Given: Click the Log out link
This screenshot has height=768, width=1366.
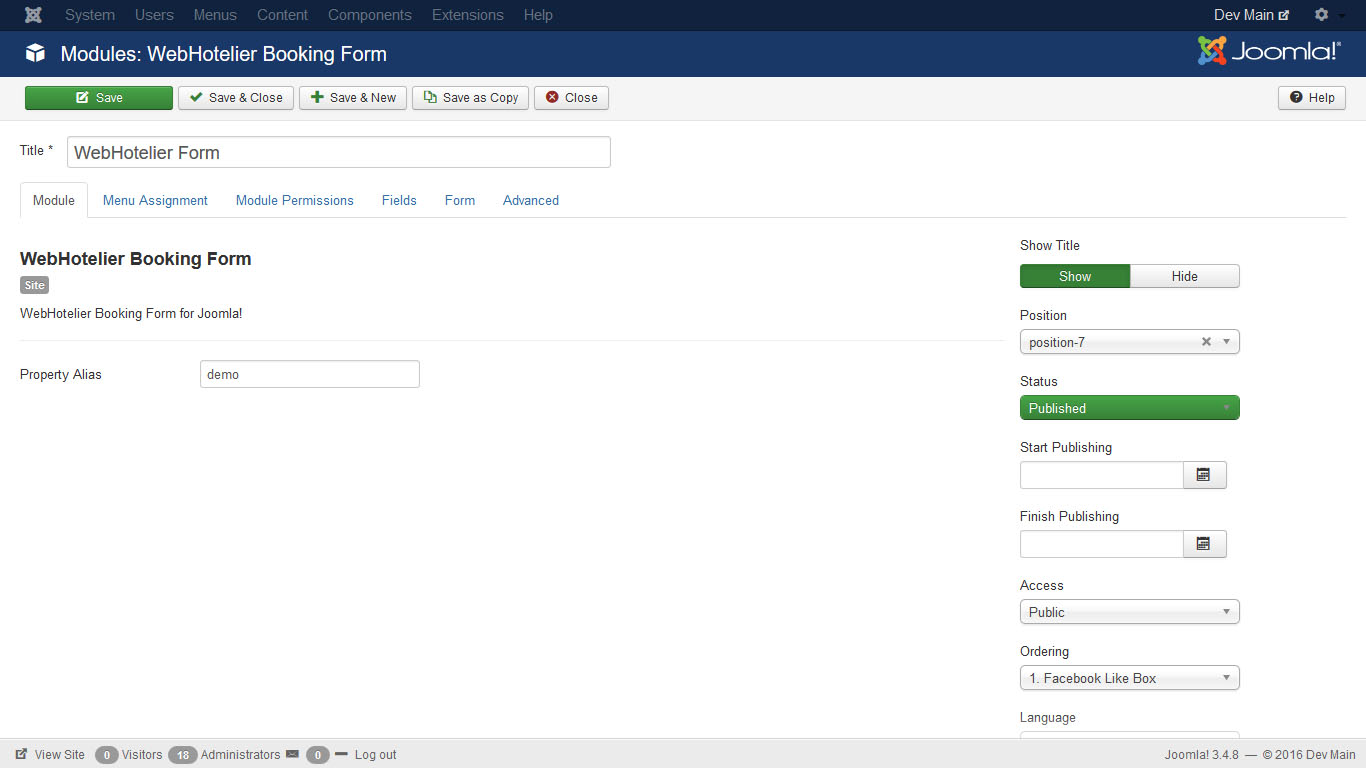Looking at the screenshot, I should [x=375, y=755].
